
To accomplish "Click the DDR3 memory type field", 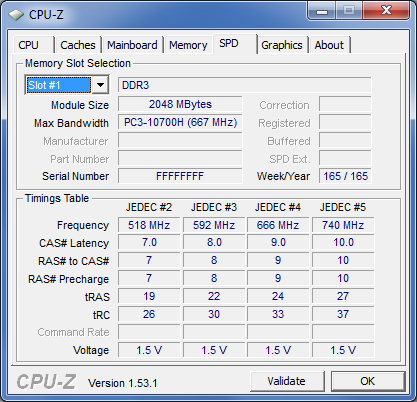I will point(244,85).
